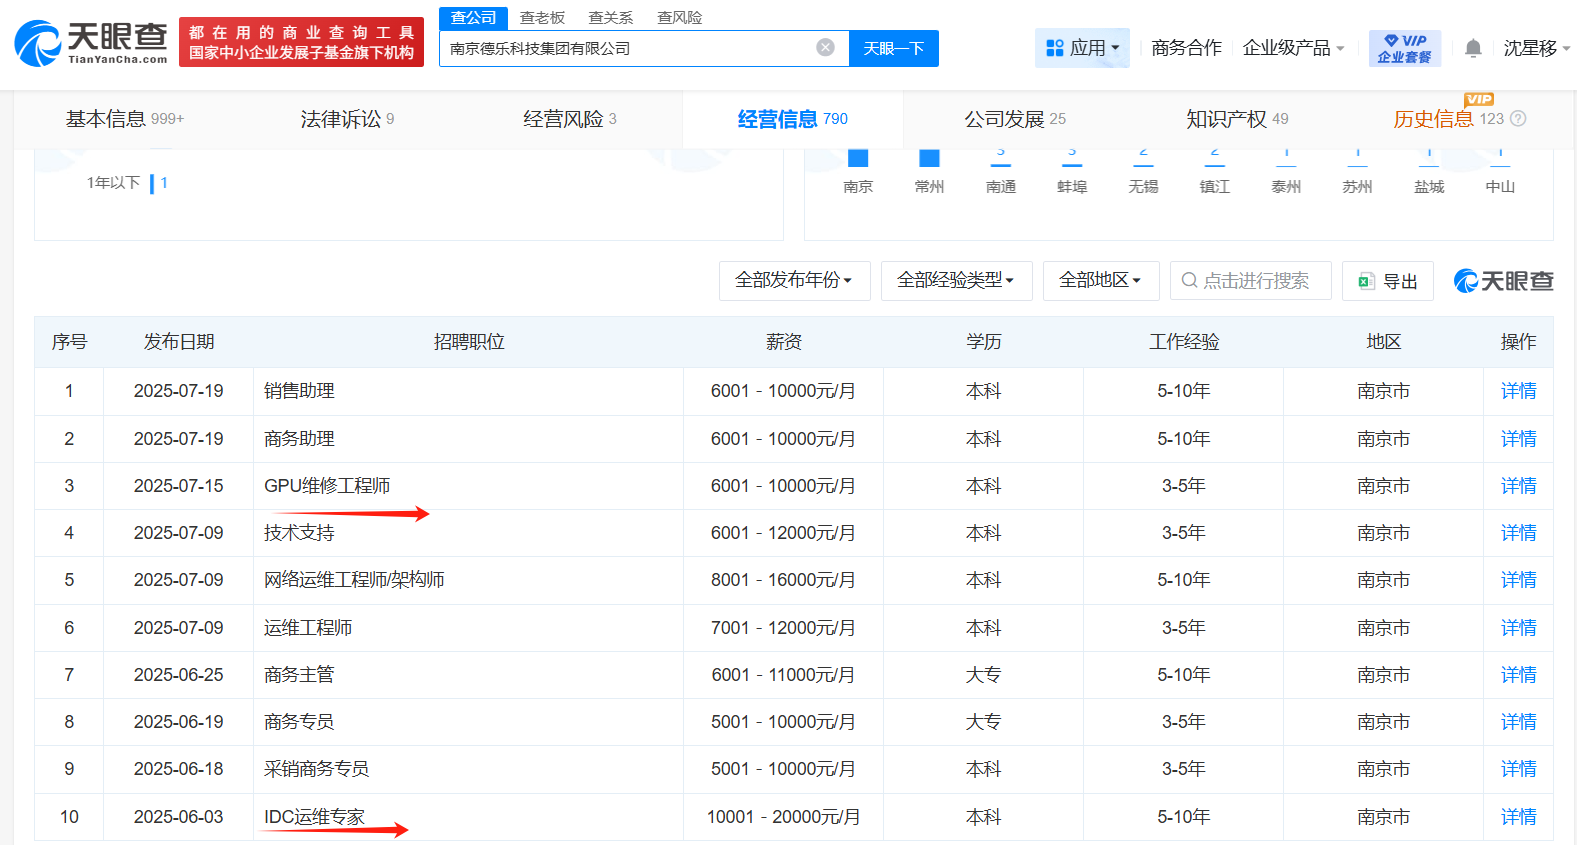Click the 导出 Excel export button
1577x845 pixels.
coord(1388,282)
